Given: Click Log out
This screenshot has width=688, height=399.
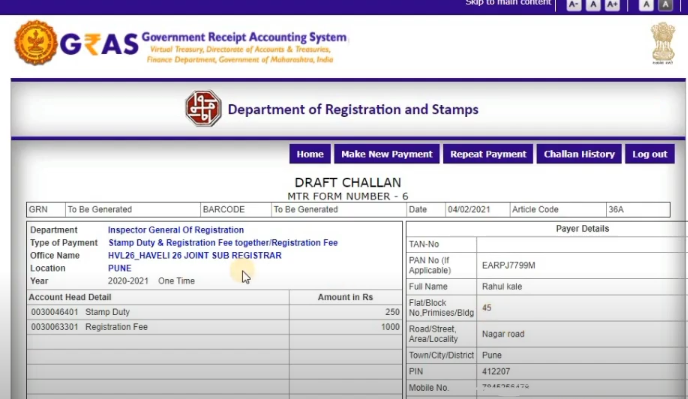Looking at the screenshot, I should [650, 154].
